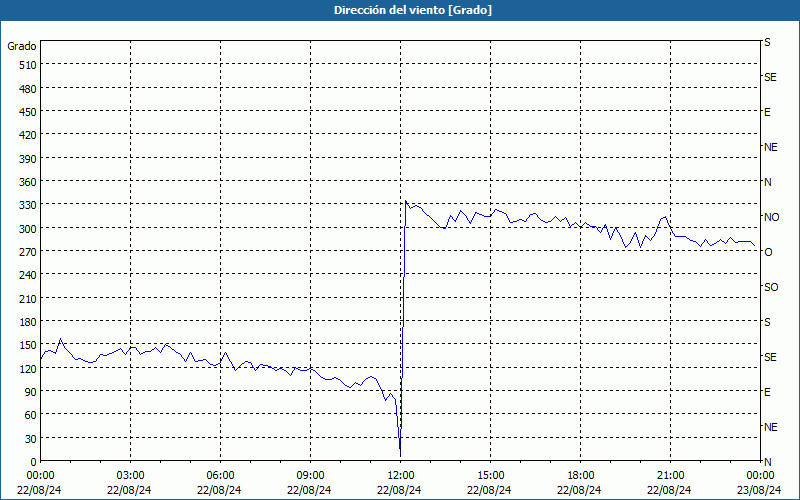Pick the 150 label on the left axis
Viewport: 800px width, 500px height.
pos(28,345)
